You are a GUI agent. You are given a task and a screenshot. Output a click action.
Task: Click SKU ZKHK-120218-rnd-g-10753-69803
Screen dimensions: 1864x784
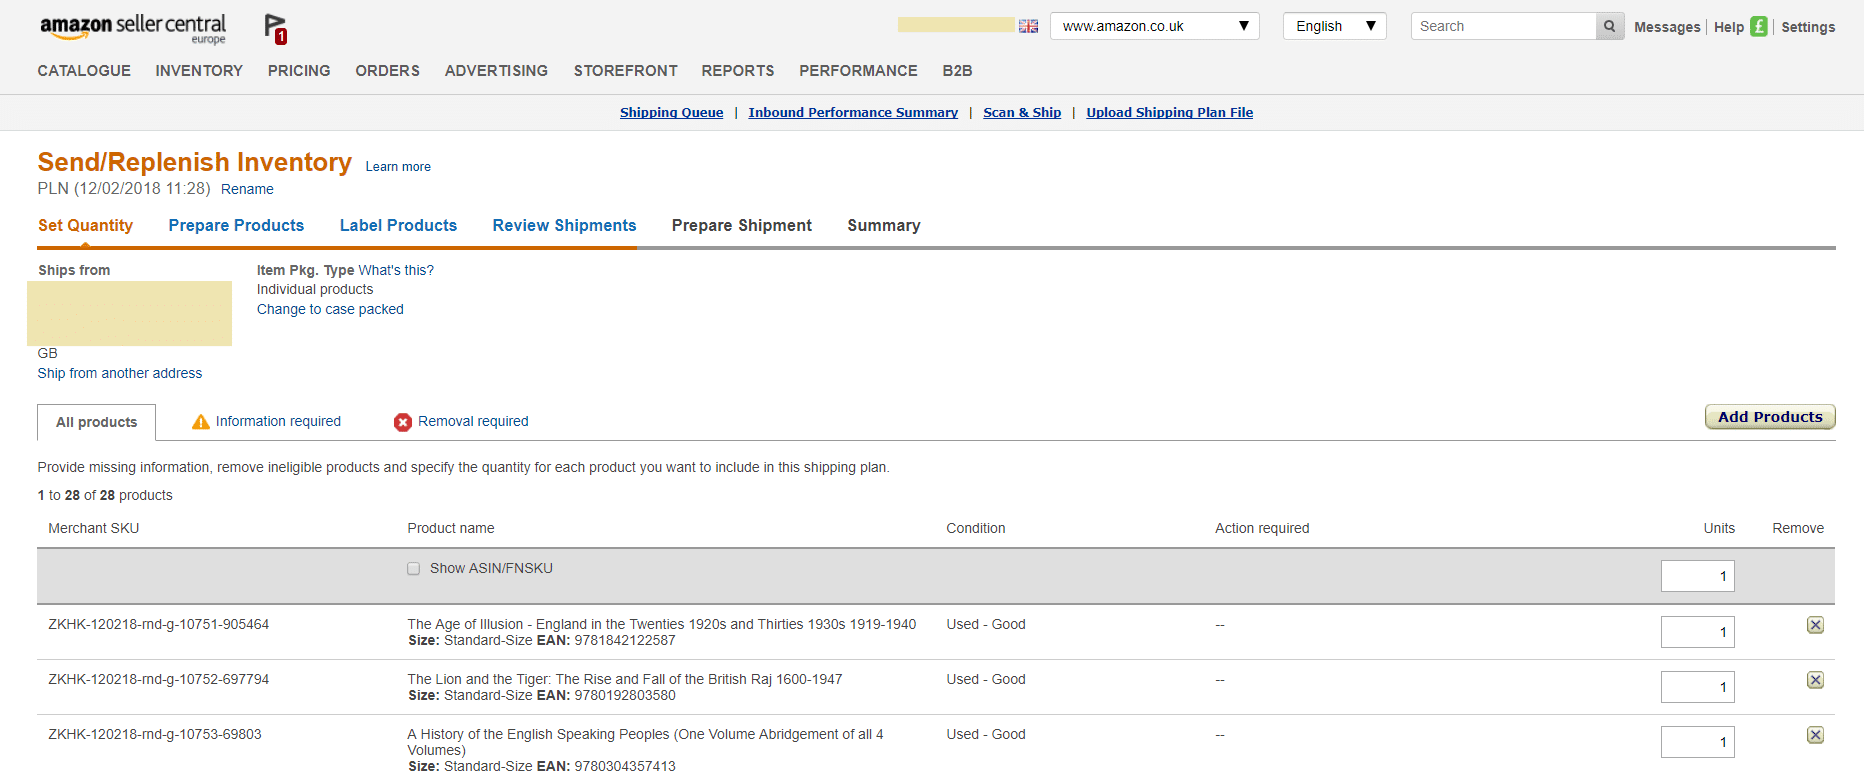coord(155,734)
